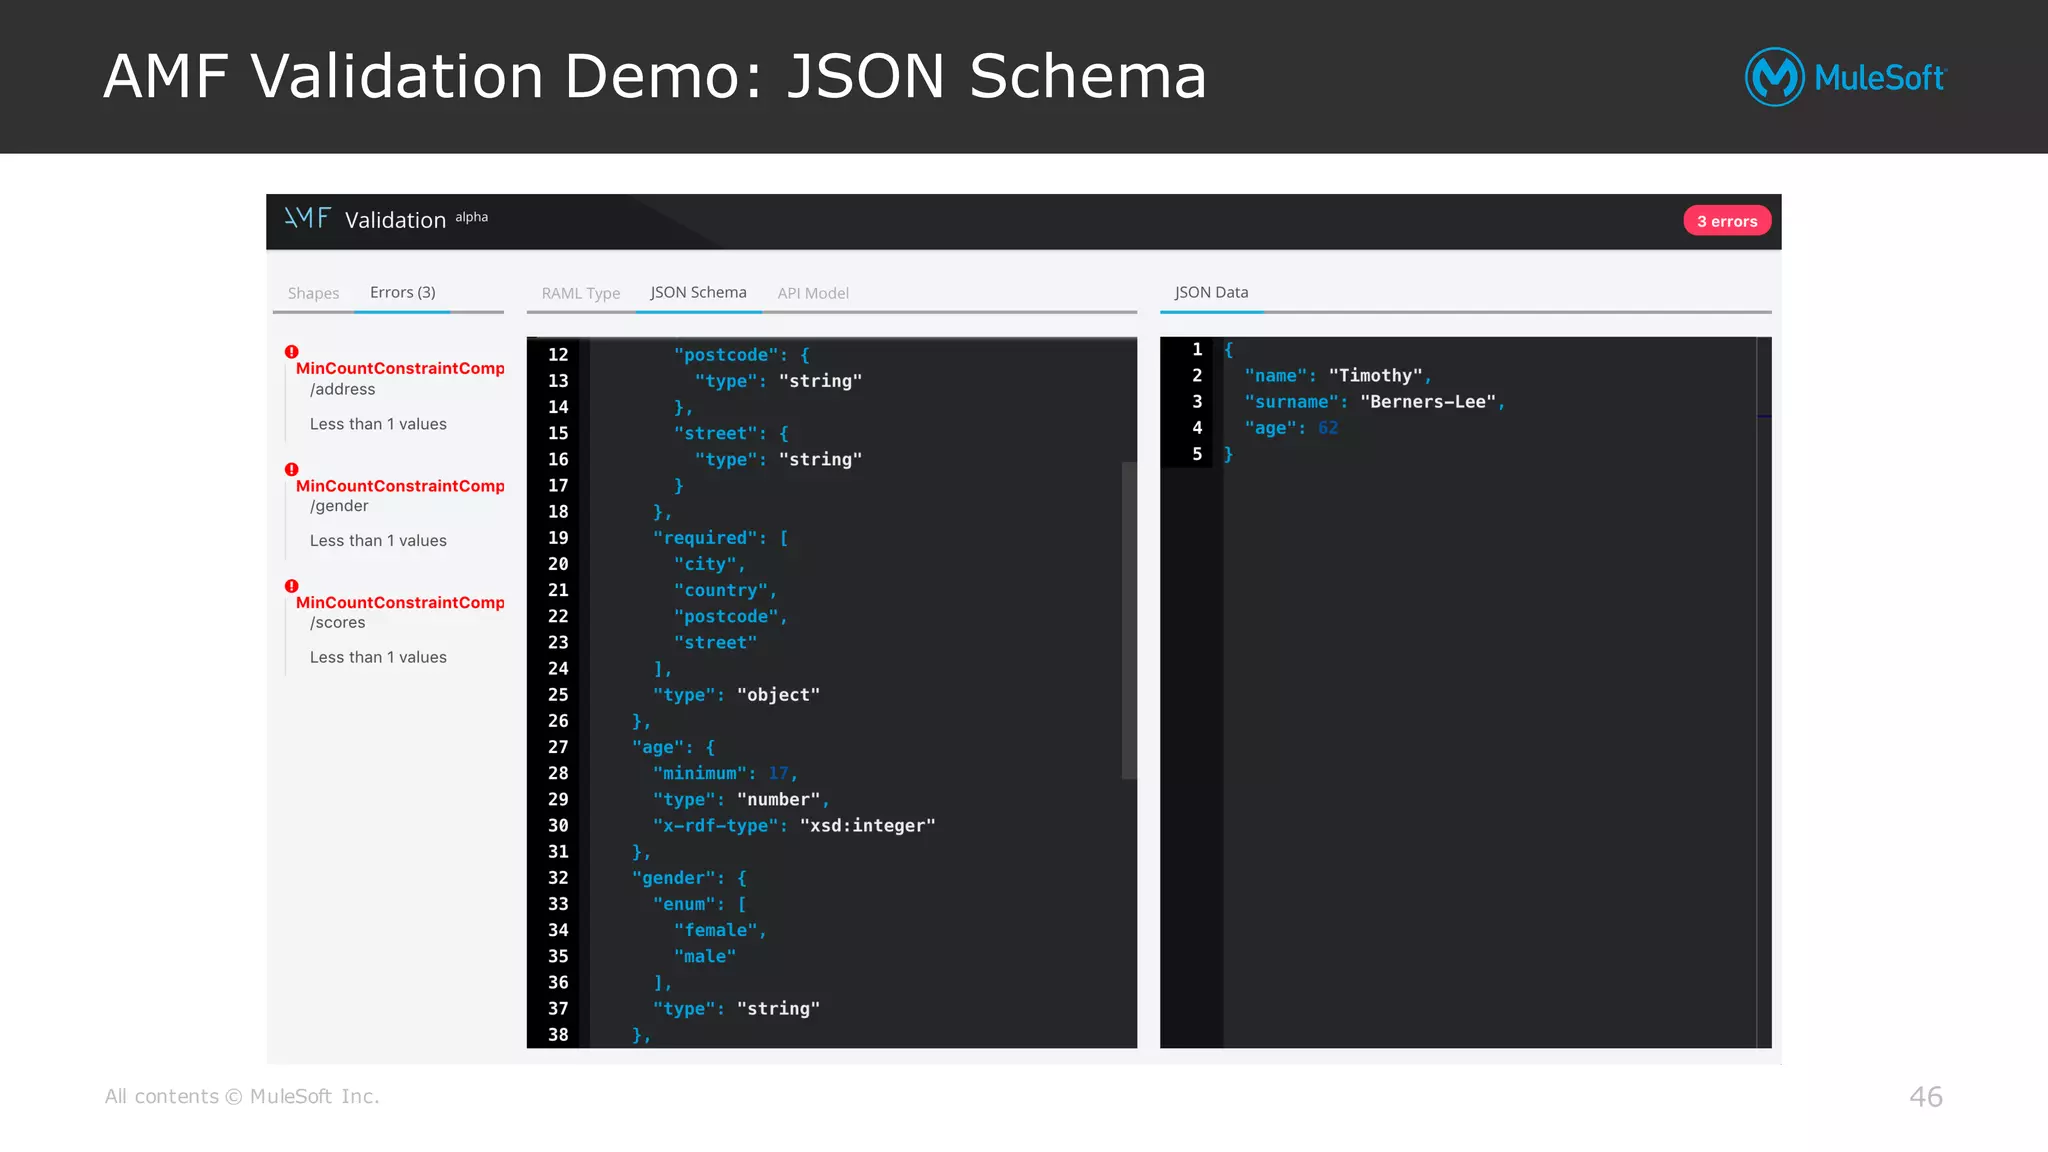Click "city" in the required list
Image resolution: width=2048 pixels, height=1152 pixels.
coord(709,564)
